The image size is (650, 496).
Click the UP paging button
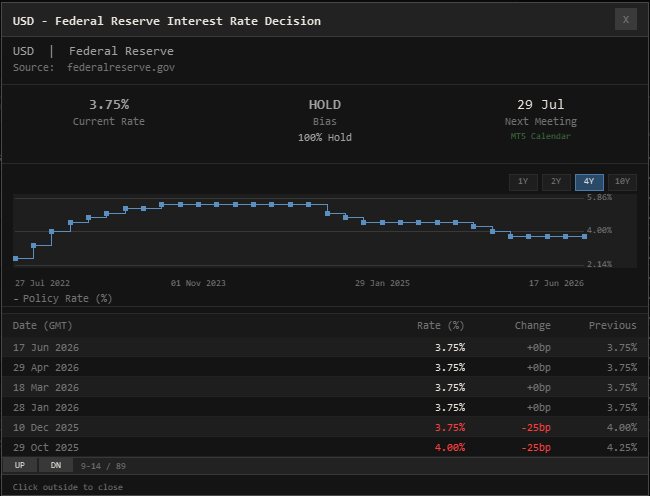point(19,465)
